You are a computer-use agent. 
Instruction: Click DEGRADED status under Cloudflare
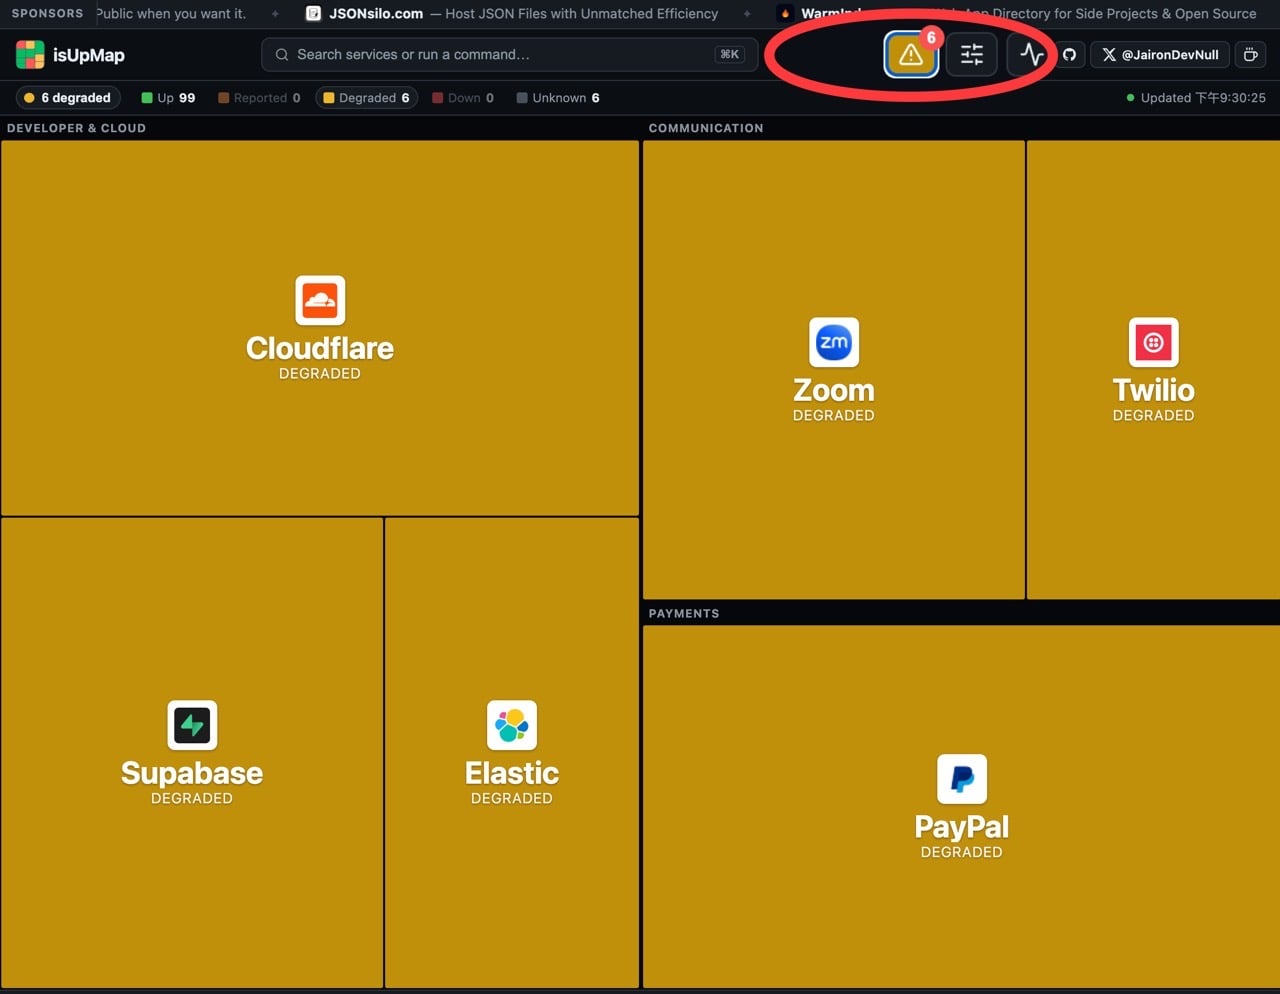click(320, 374)
